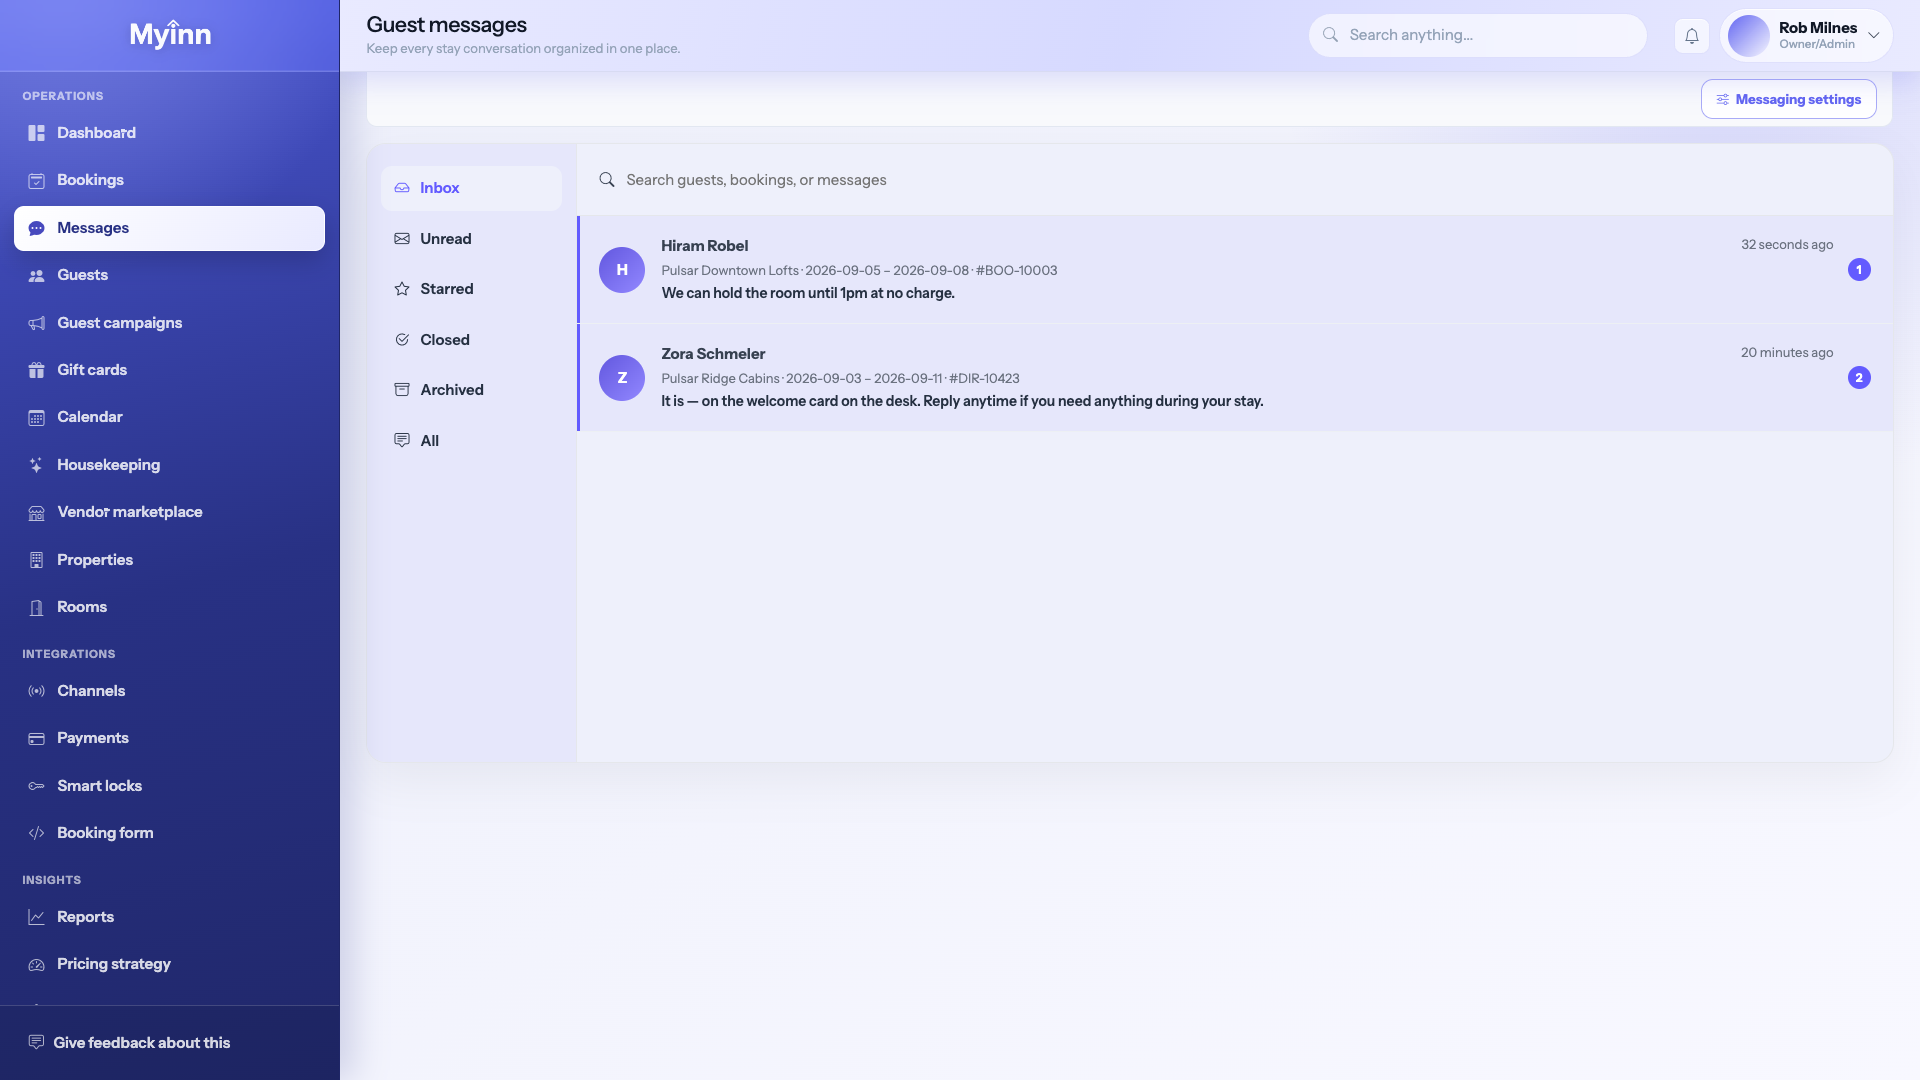Image resolution: width=1920 pixels, height=1080 pixels.
Task: Click Zora Schmeler's unread badge 2
Action: pos(1859,378)
